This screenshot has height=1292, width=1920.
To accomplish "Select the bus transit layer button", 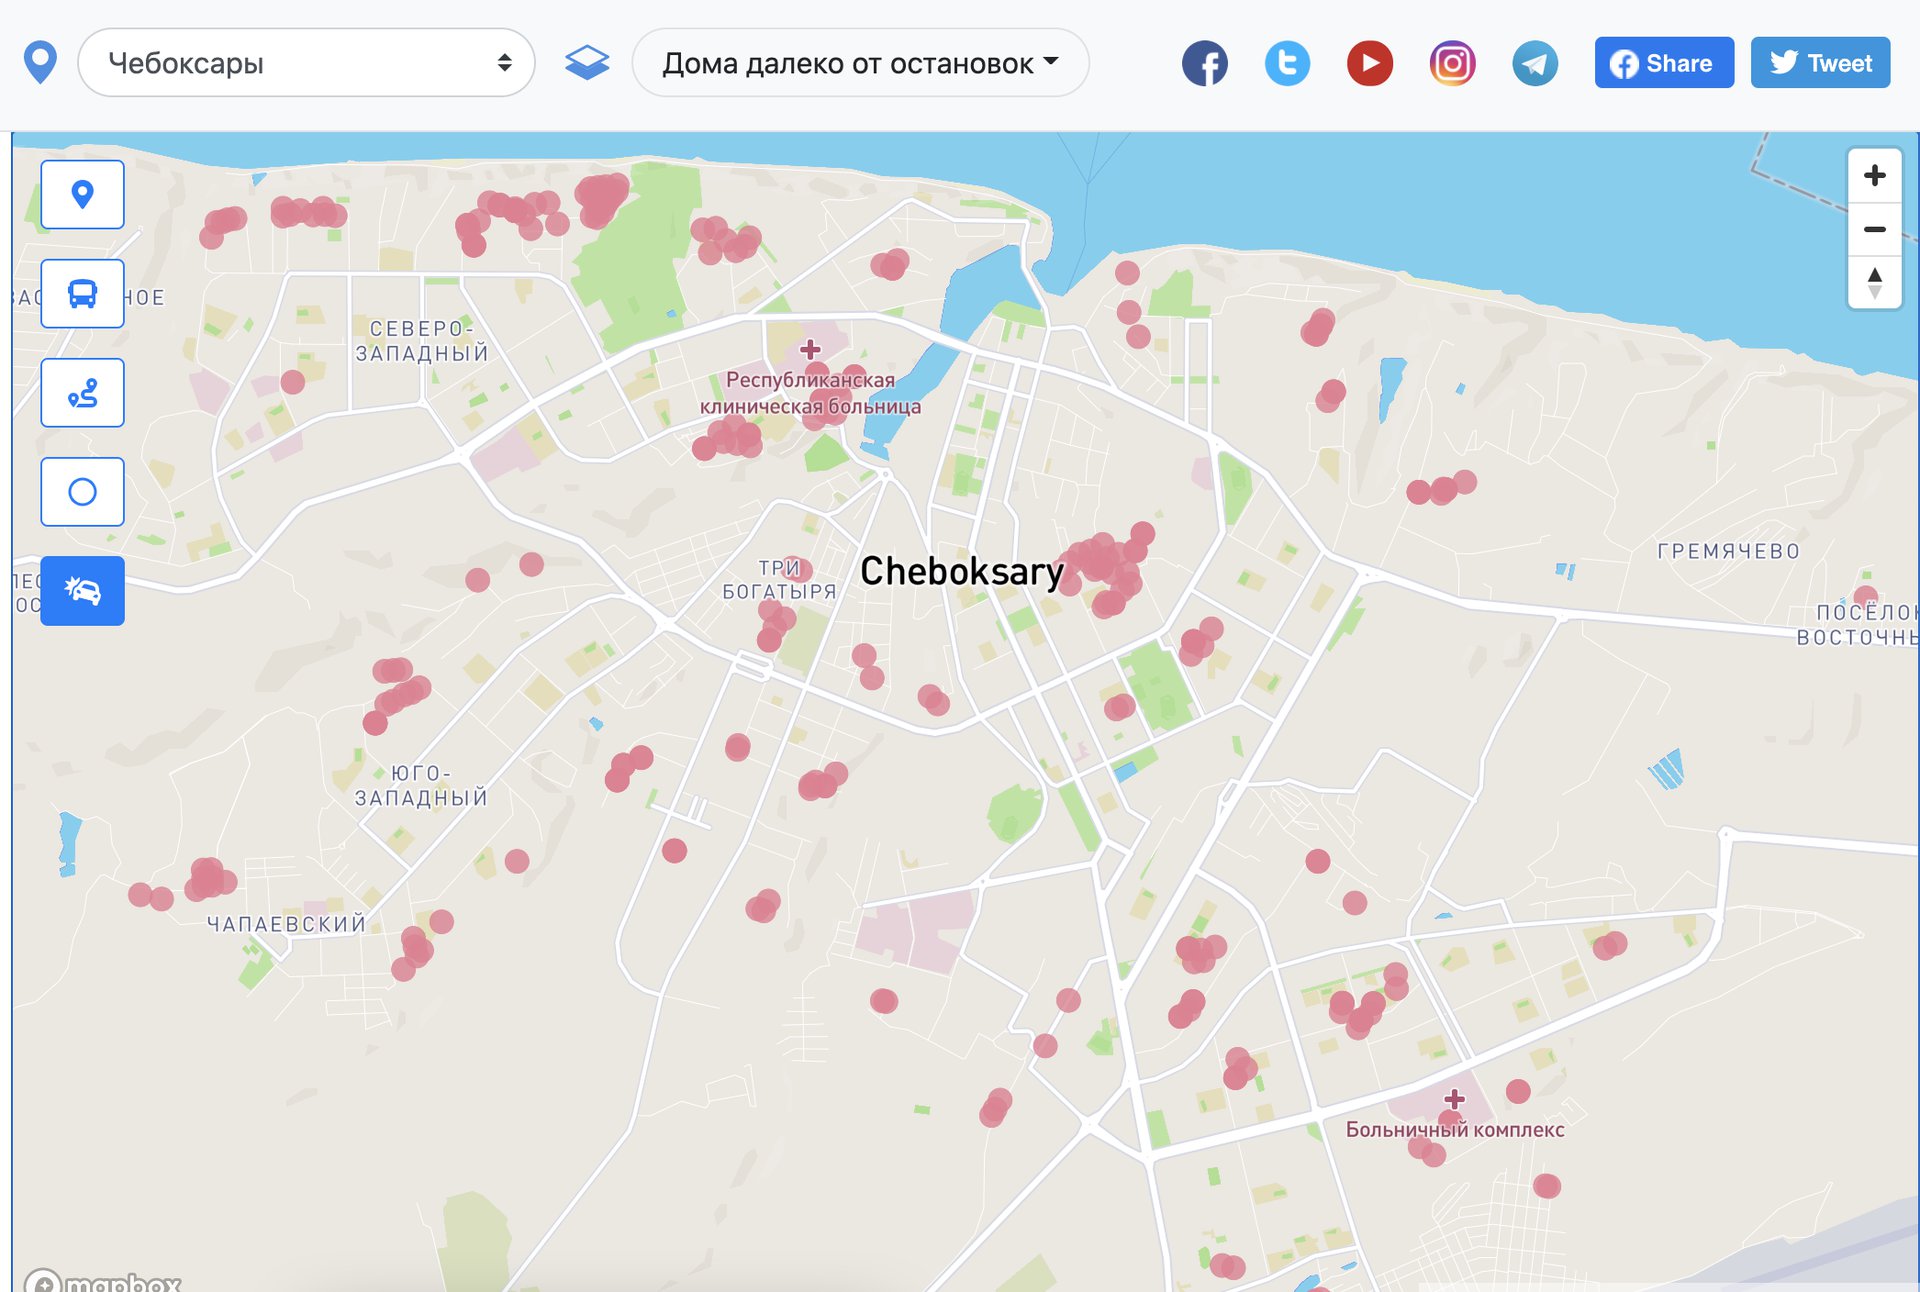I will click(82, 293).
